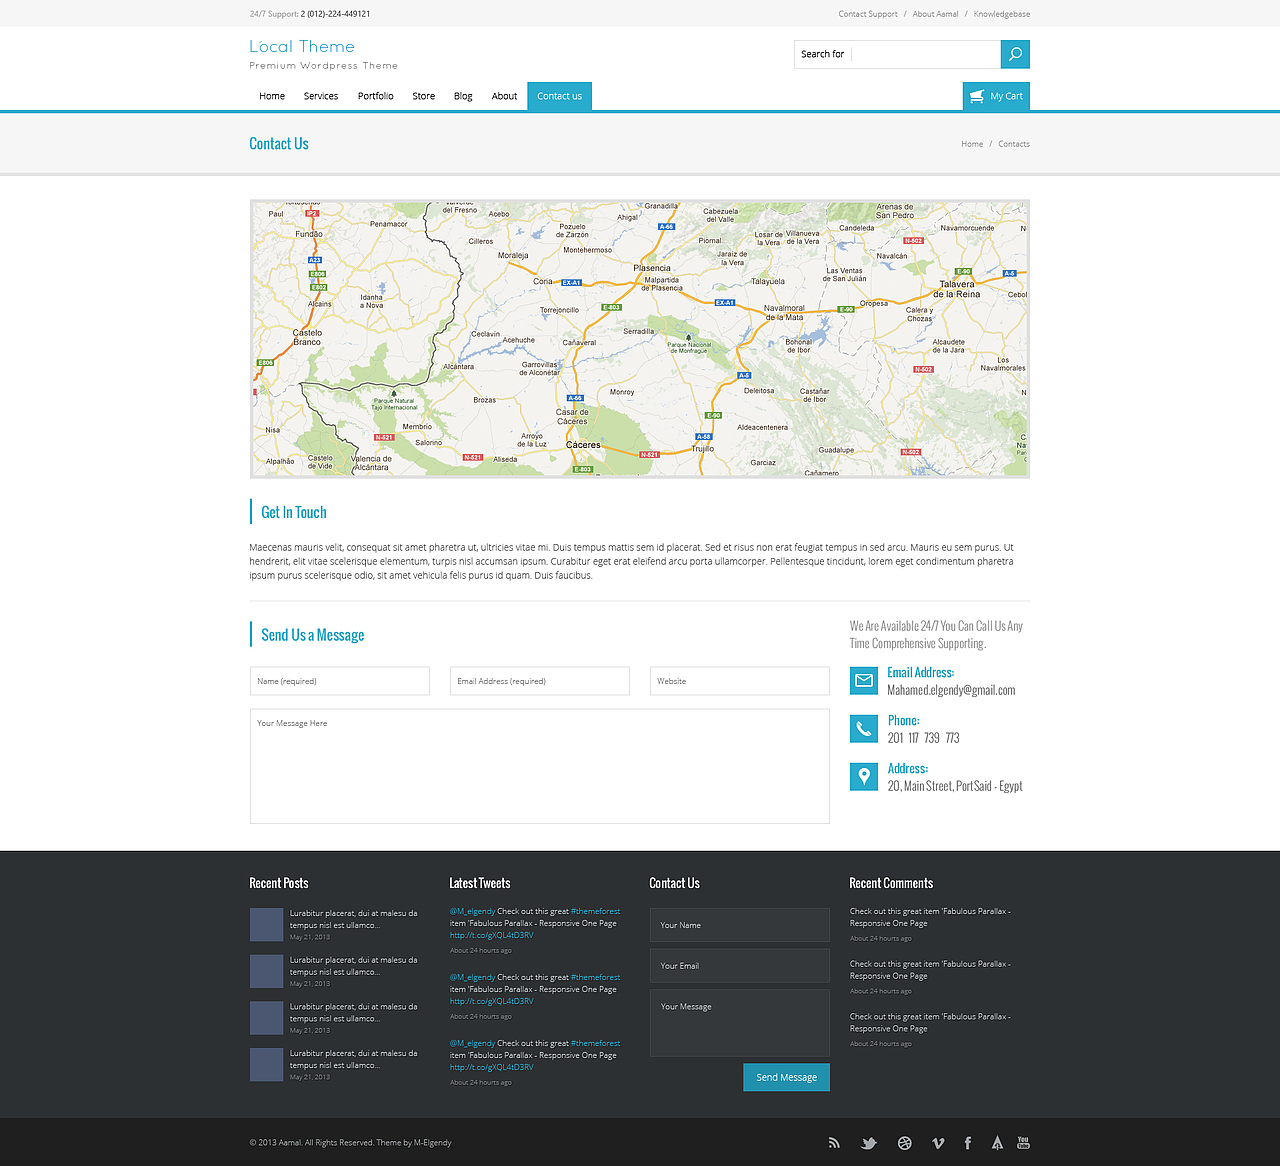
Task: Click the Send Message button
Action: 786,1077
